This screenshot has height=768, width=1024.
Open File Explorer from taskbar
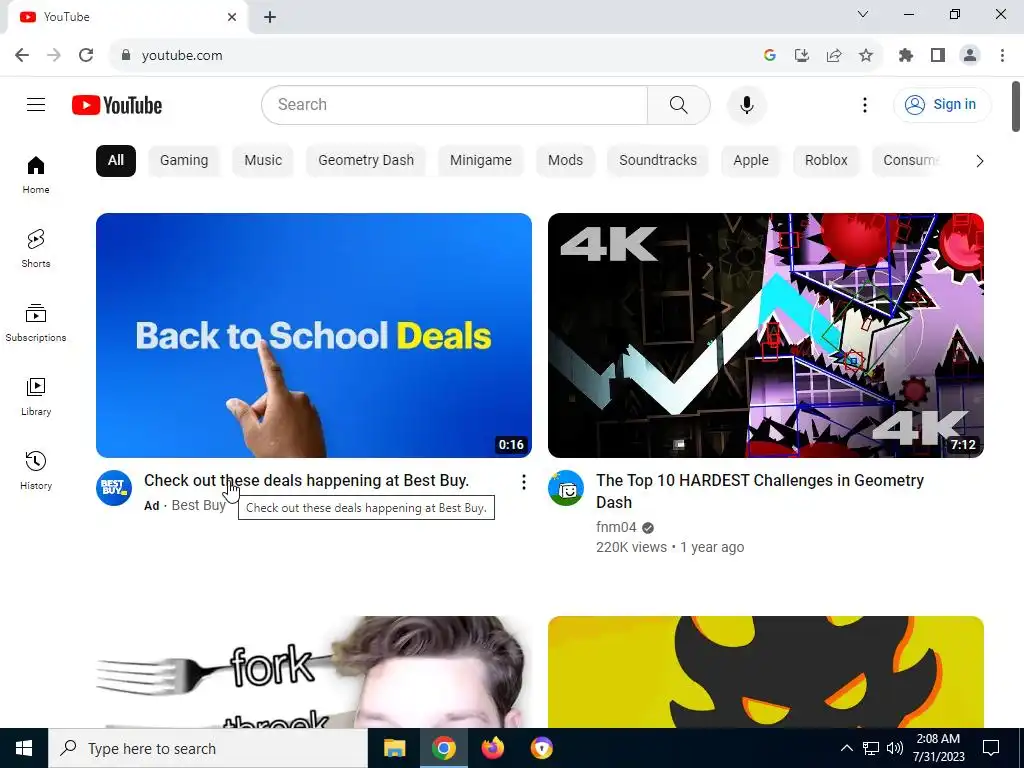tap(394, 748)
